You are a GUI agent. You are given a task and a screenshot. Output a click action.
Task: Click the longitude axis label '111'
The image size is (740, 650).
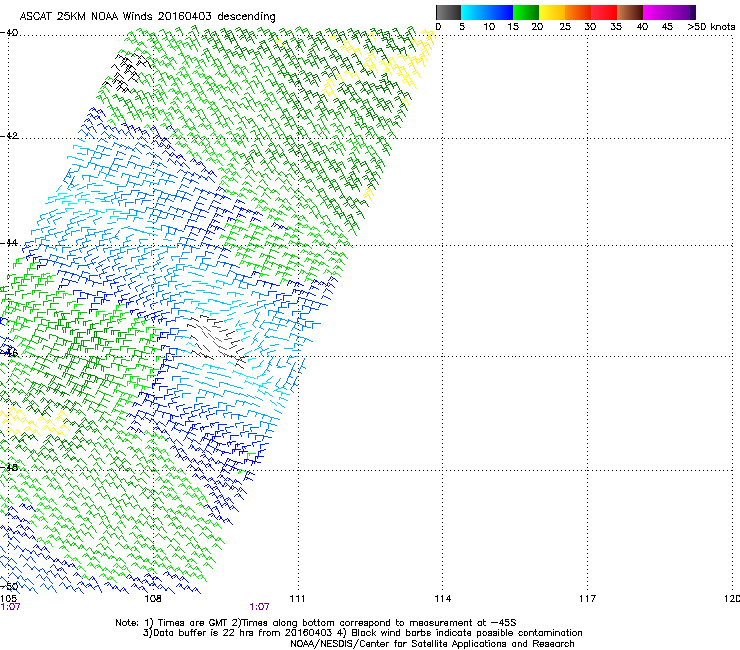(x=297, y=599)
